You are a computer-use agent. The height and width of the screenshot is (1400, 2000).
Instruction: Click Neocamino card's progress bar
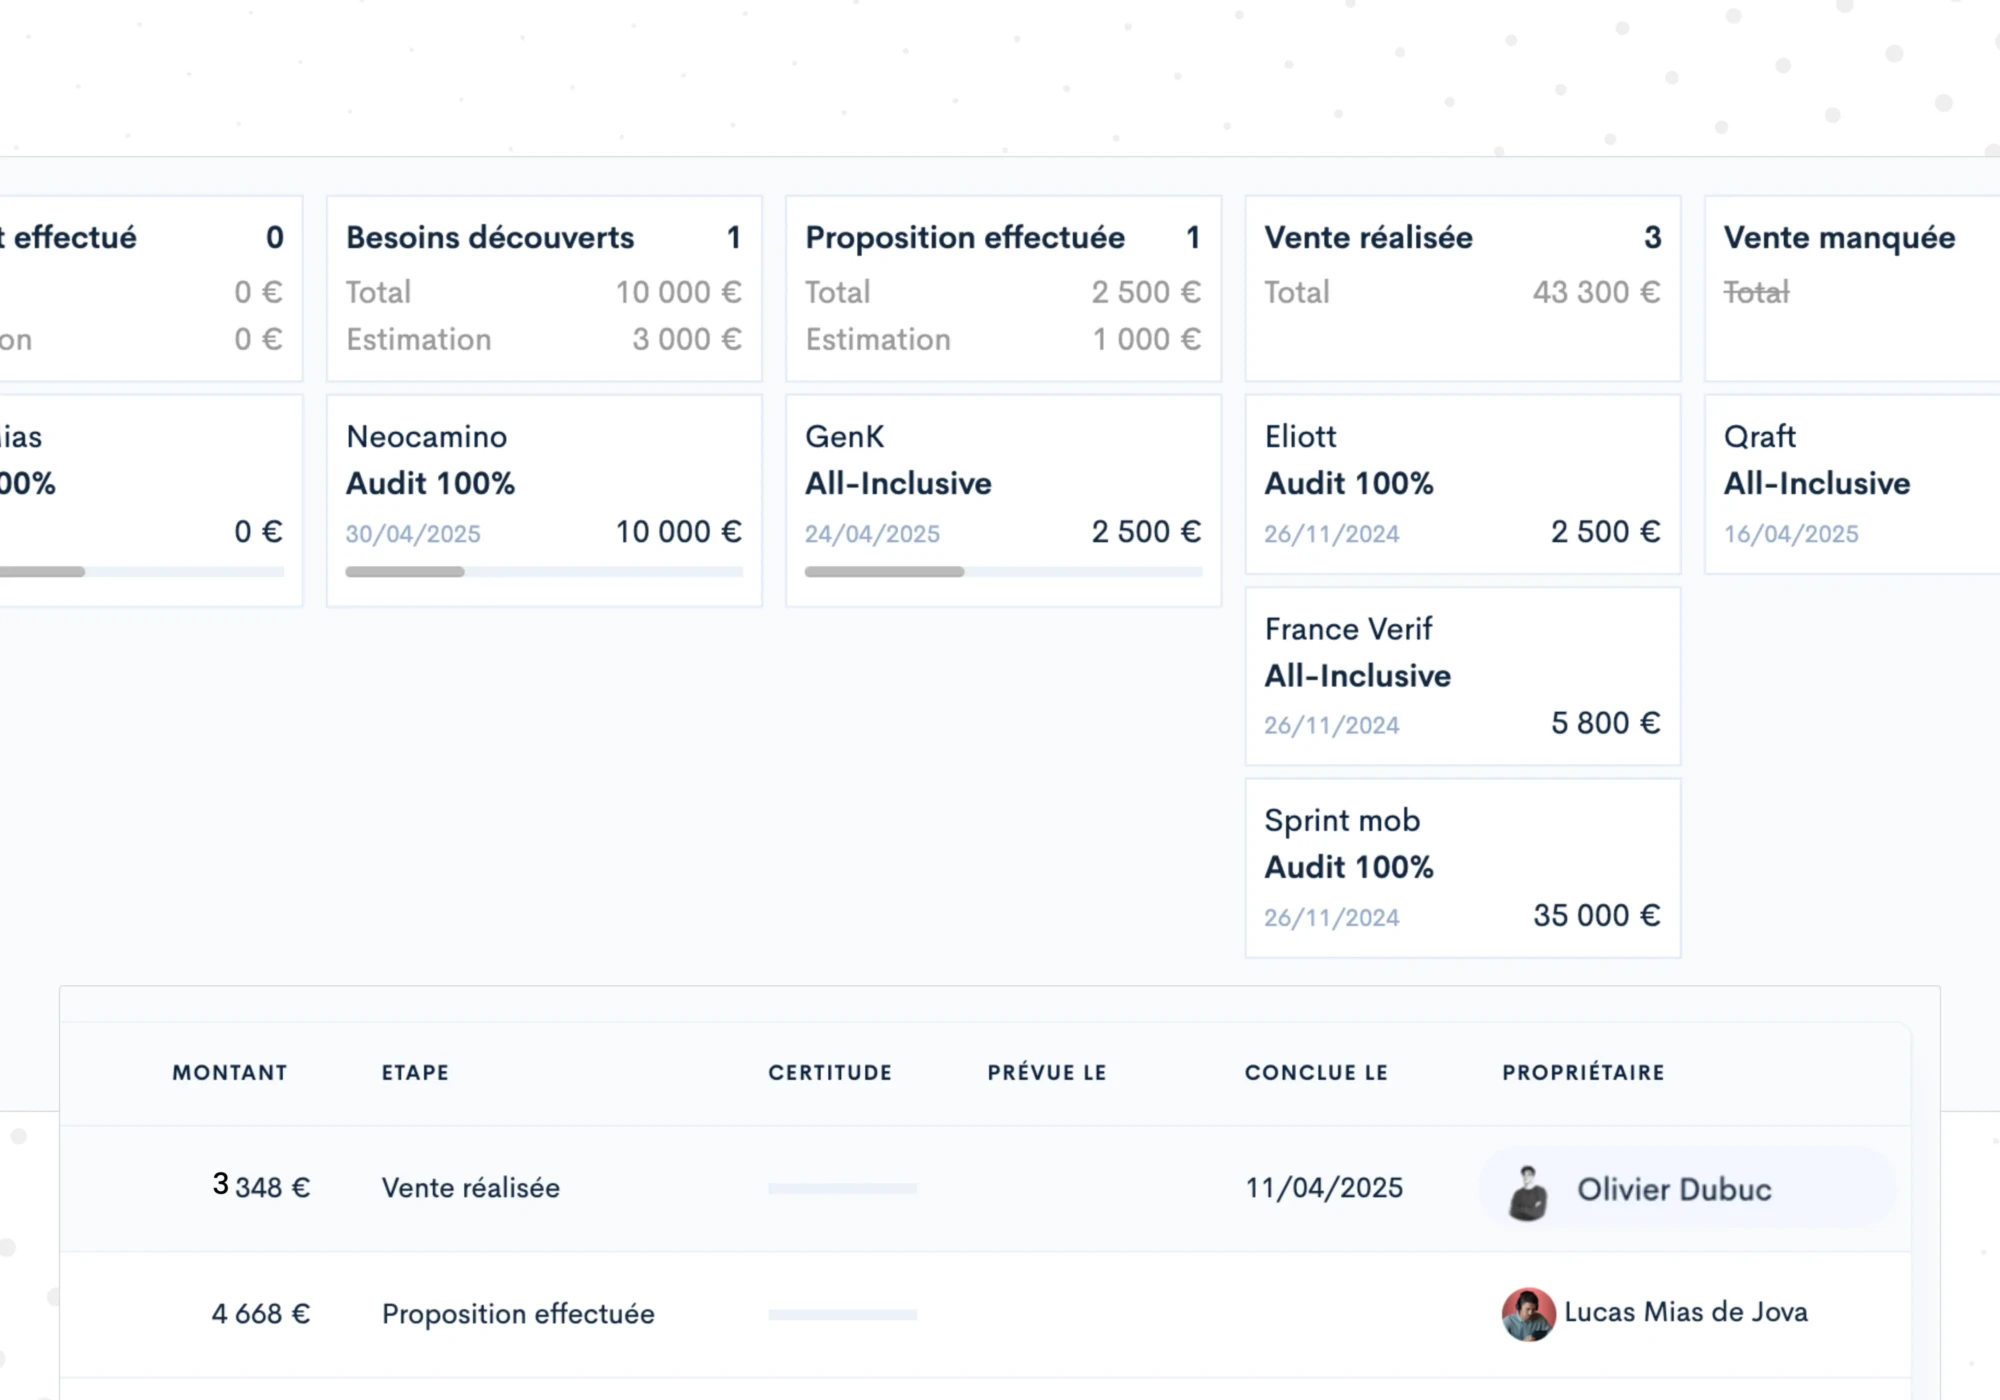pos(544,572)
